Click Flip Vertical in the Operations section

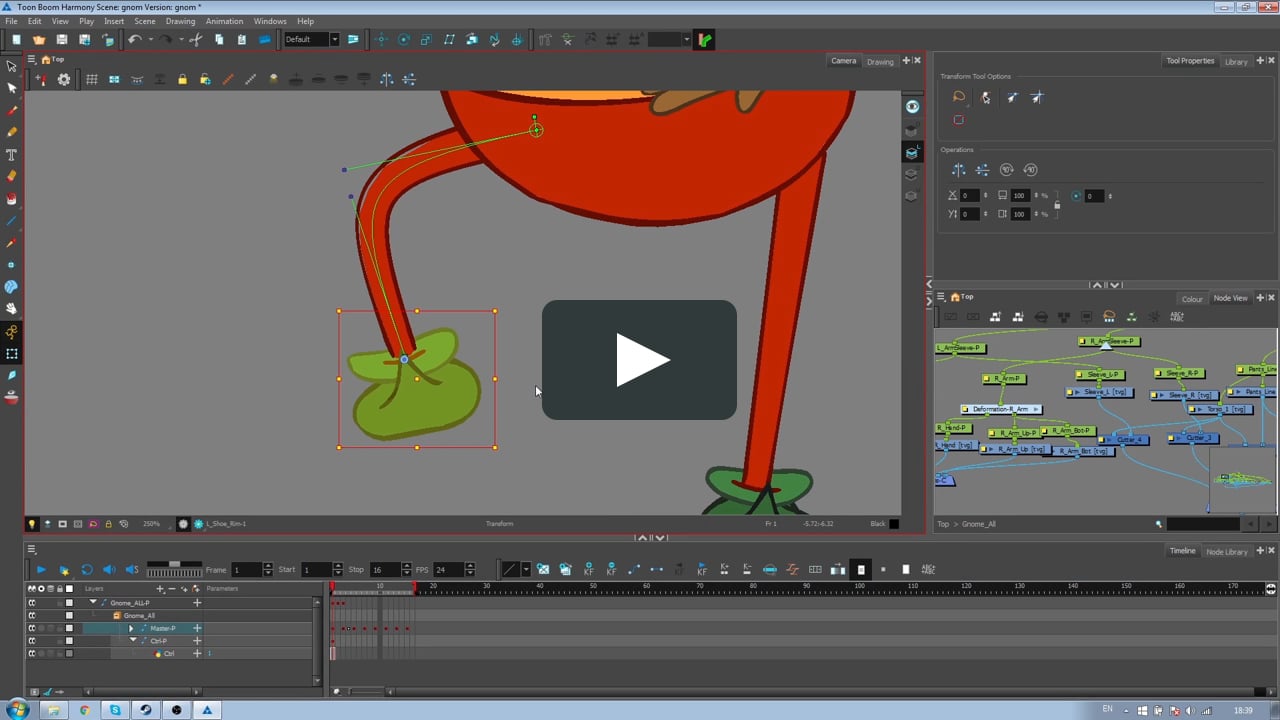point(983,170)
